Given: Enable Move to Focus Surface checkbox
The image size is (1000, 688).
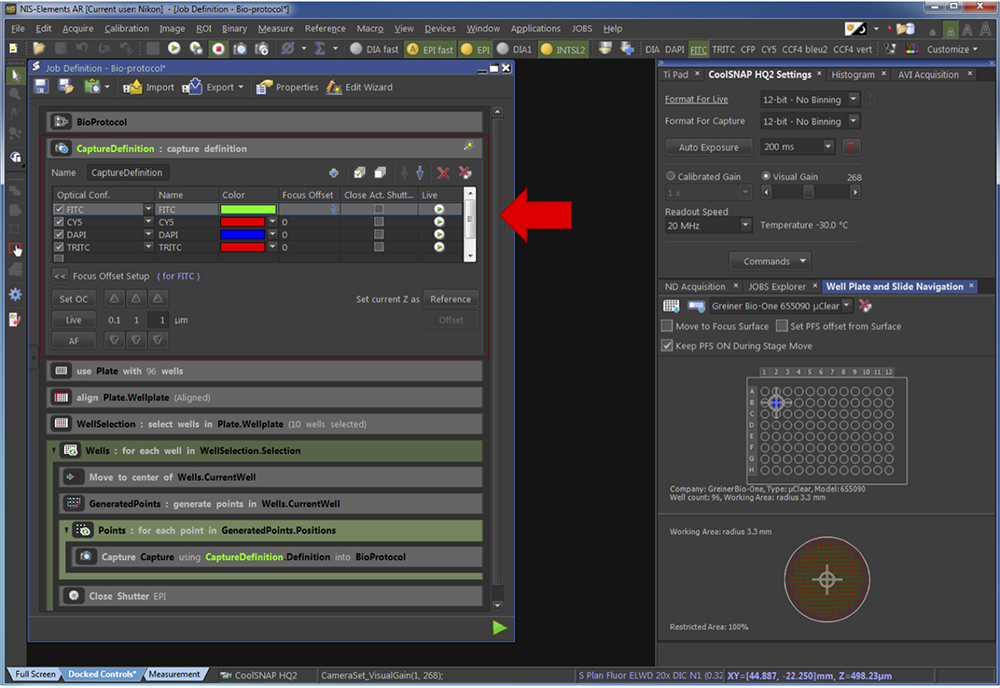Looking at the screenshot, I should click(667, 326).
